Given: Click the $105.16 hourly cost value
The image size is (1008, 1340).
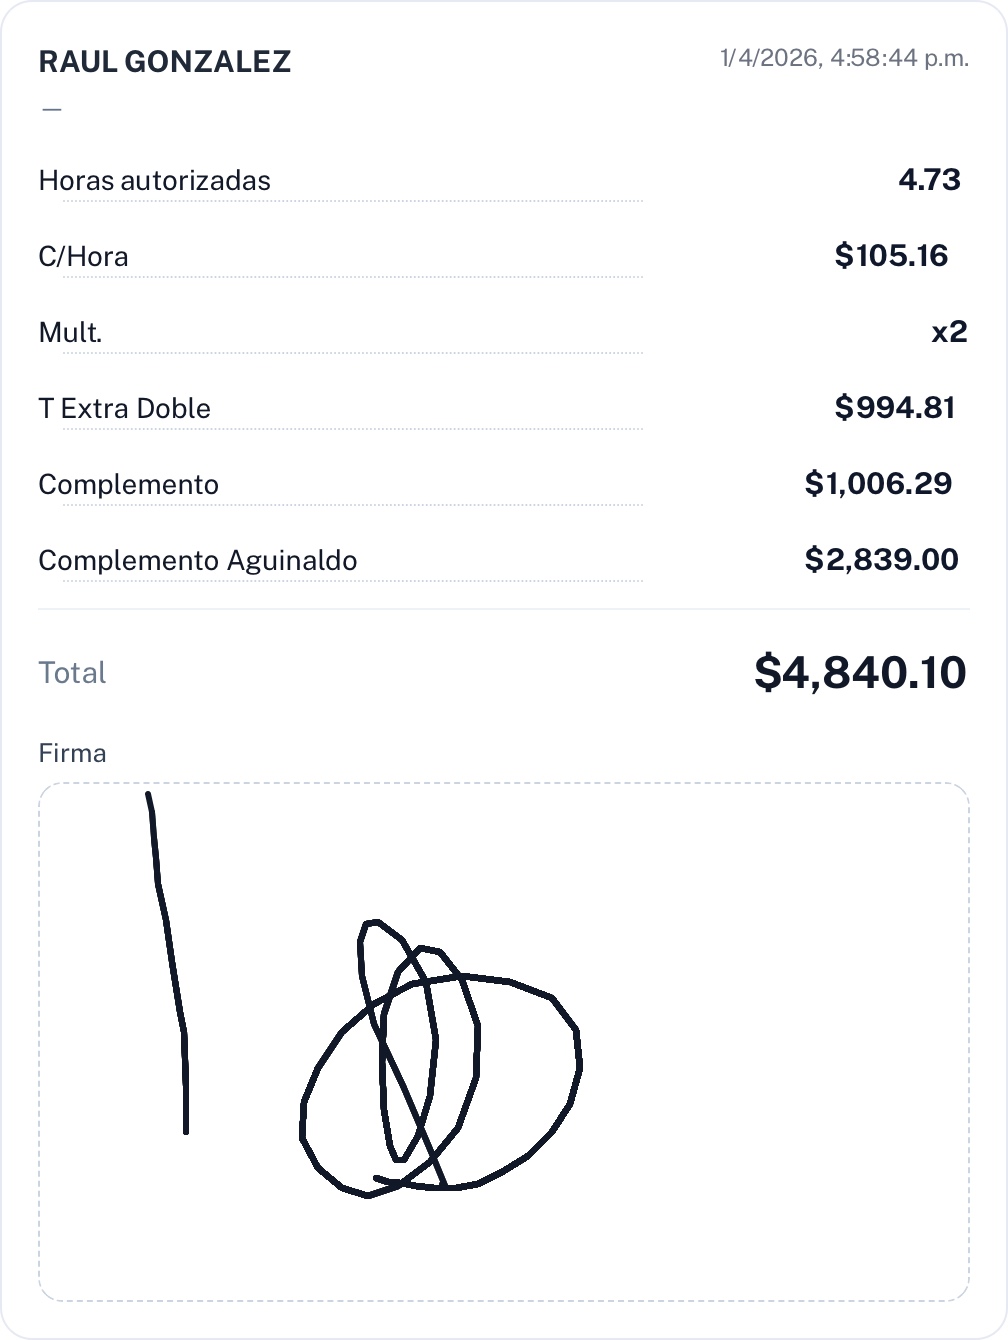Looking at the screenshot, I should click(x=891, y=256).
